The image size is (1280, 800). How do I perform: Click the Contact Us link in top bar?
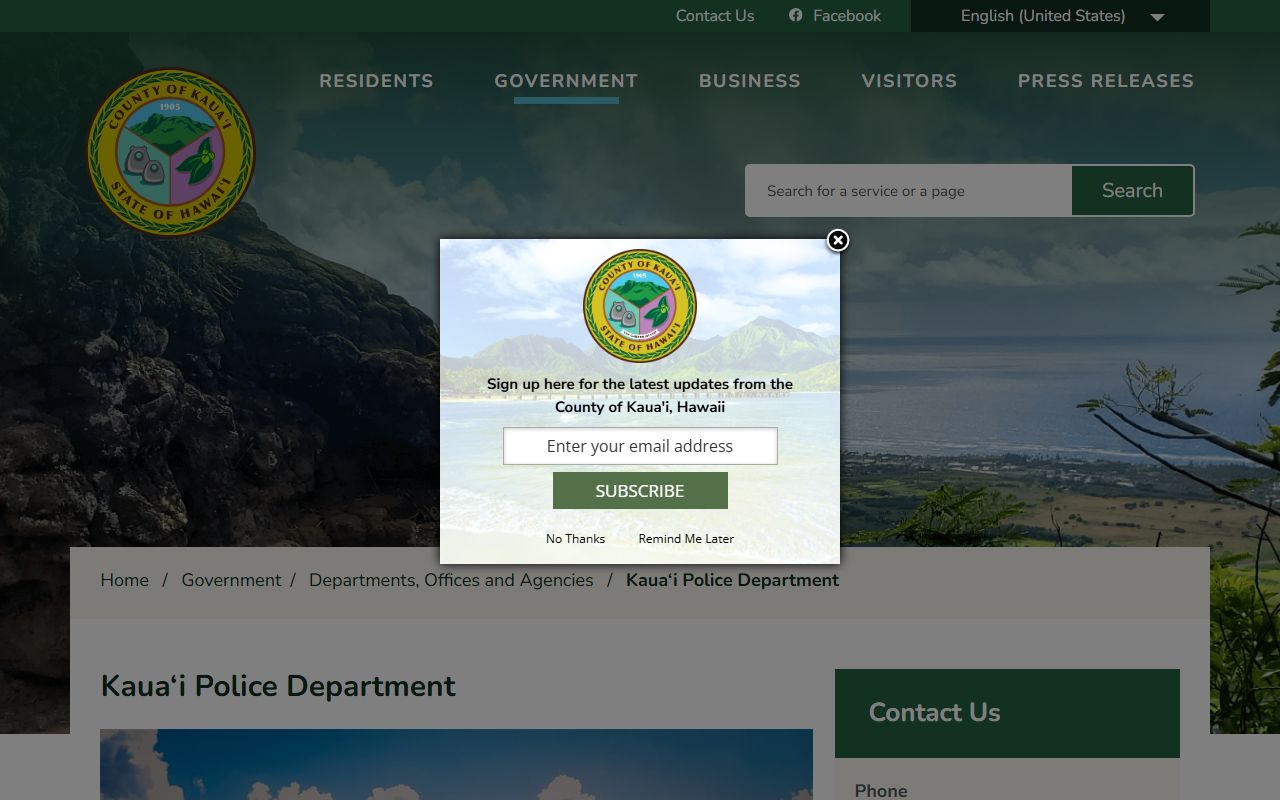(x=714, y=16)
